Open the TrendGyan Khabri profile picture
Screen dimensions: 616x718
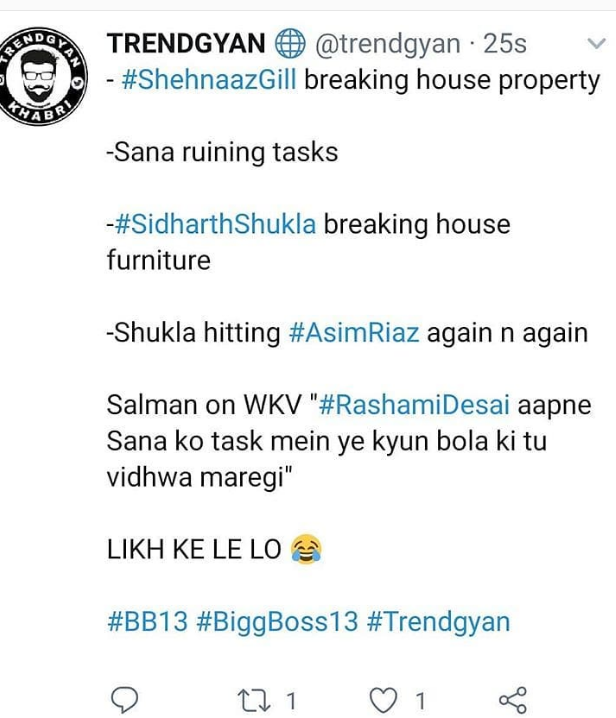coord(42,76)
